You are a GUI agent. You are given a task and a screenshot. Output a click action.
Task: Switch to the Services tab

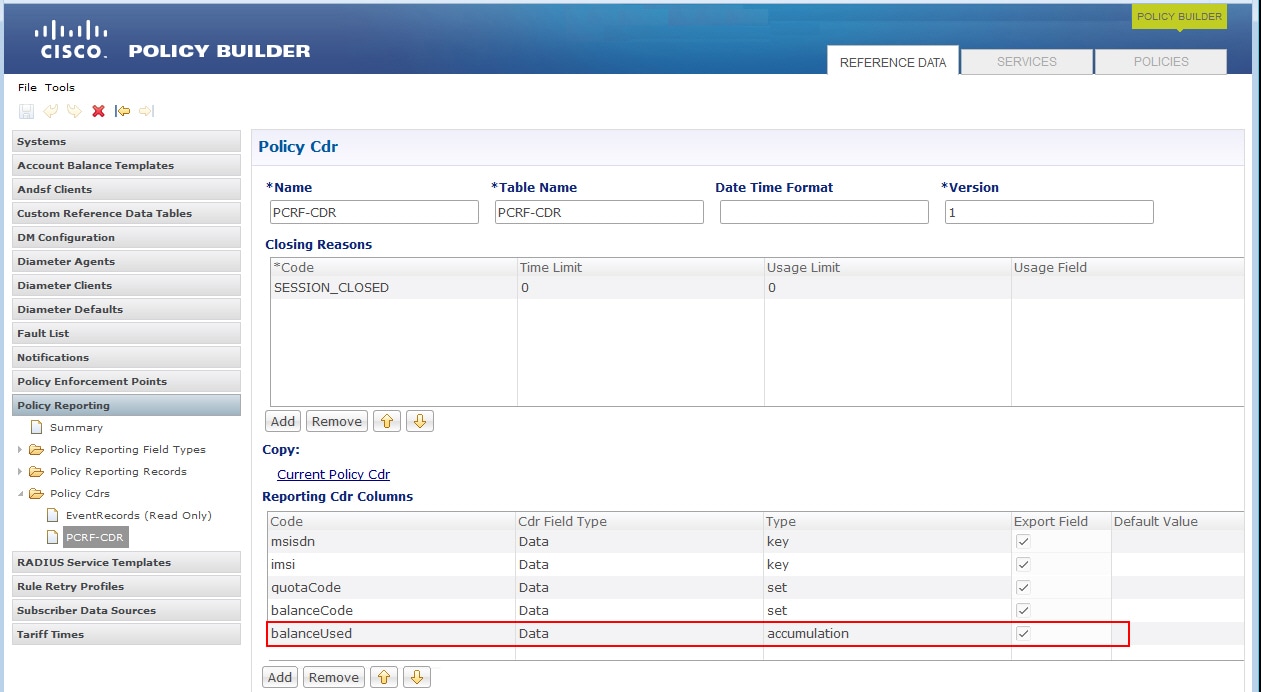point(1027,61)
